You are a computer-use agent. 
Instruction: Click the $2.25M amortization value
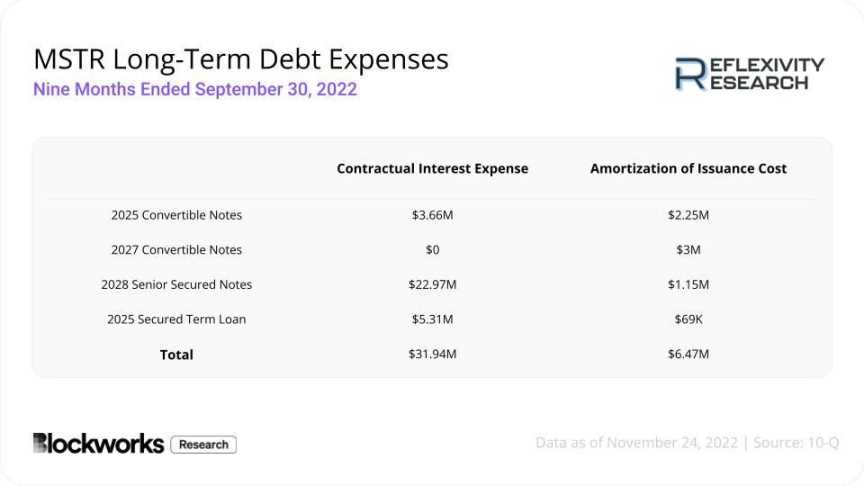click(688, 215)
